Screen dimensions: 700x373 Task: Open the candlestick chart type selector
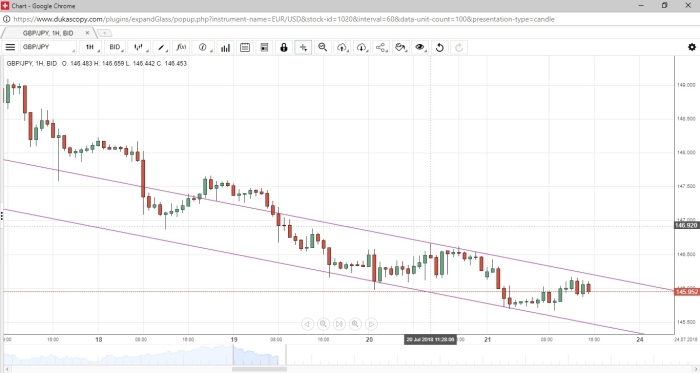pos(139,47)
